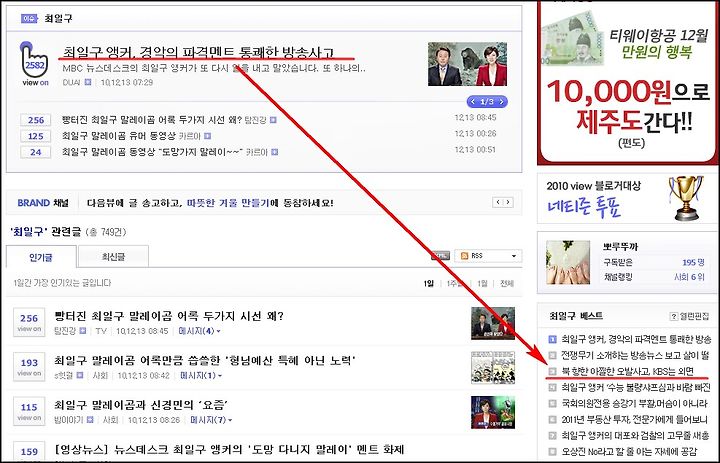Screen dimensions: 720x463
Task: Switch to the 인기글 tab
Action: (x=41, y=257)
